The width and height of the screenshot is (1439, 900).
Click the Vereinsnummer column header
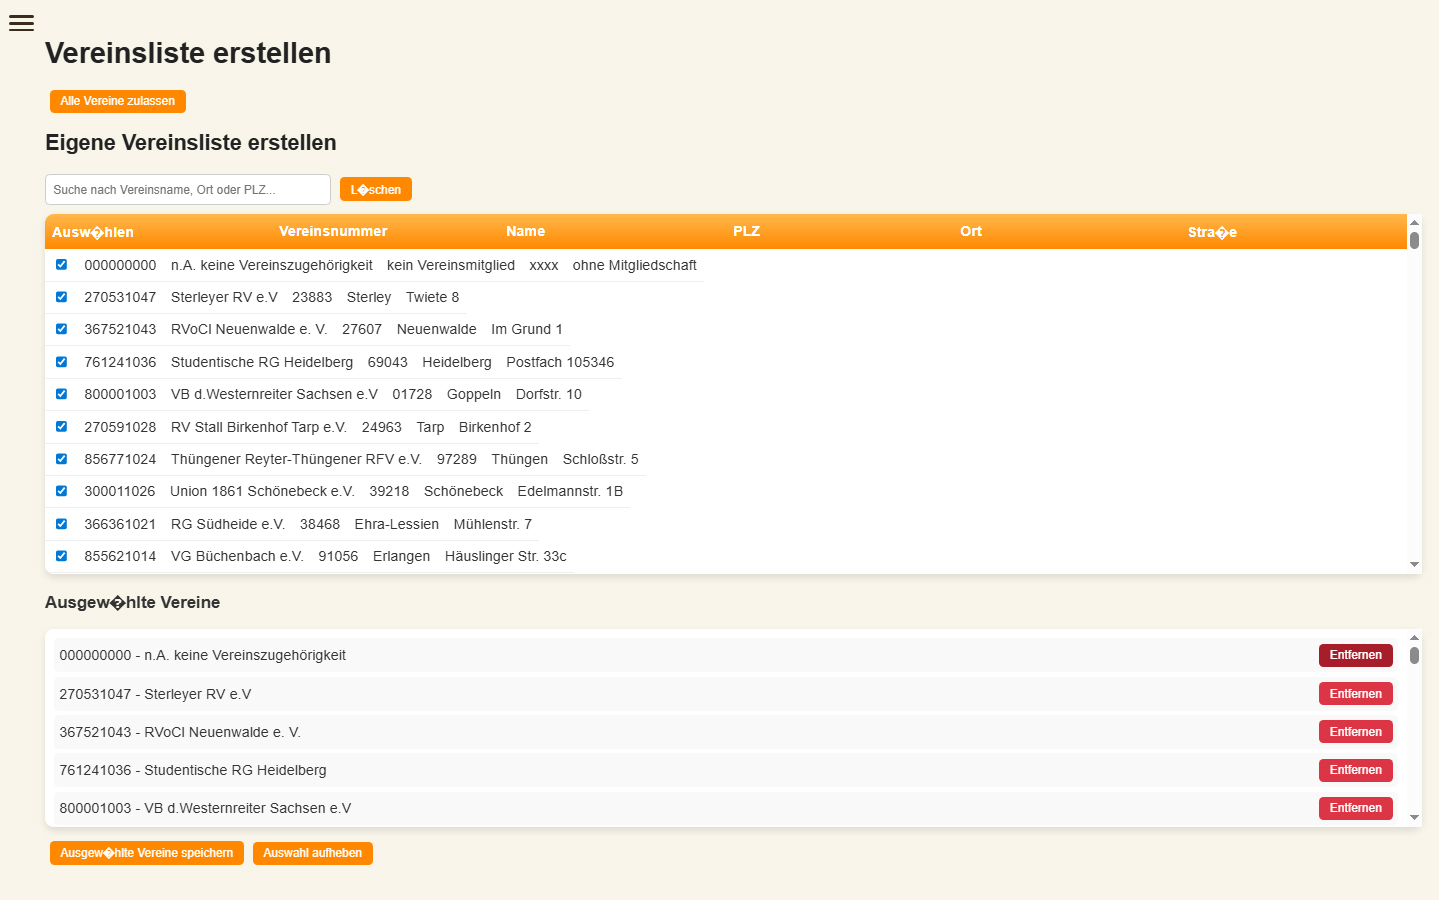click(x=333, y=231)
